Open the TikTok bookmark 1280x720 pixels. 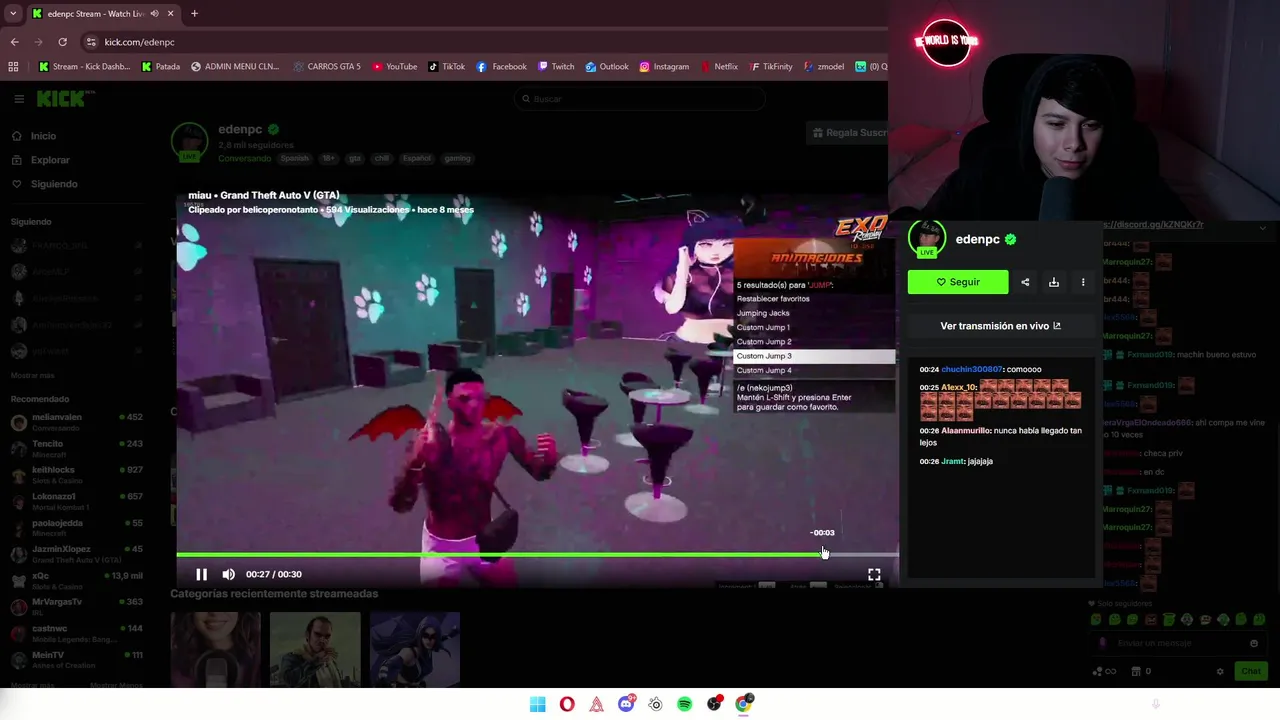447,67
